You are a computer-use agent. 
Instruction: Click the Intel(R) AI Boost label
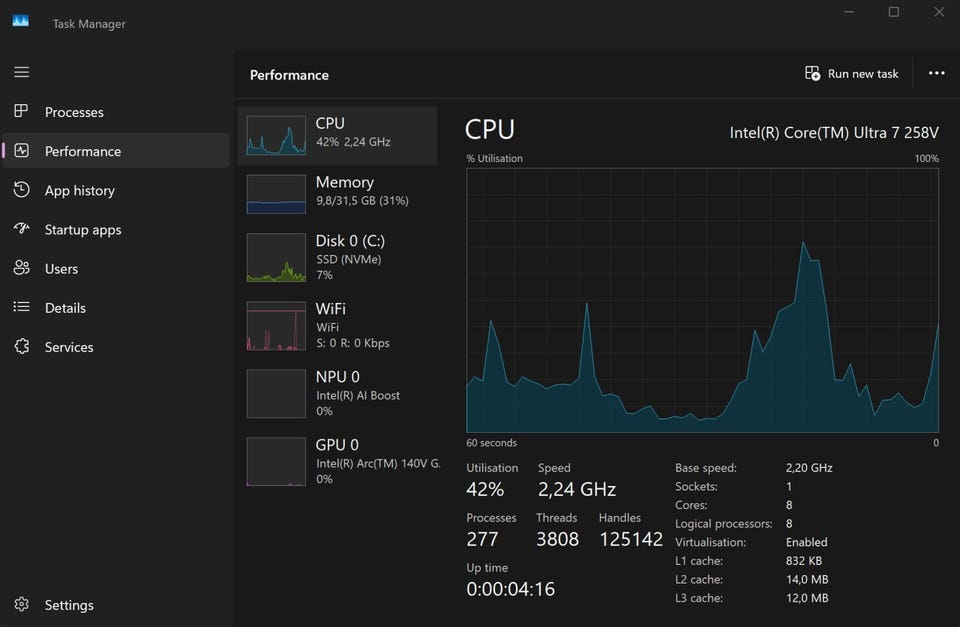(x=358, y=396)
